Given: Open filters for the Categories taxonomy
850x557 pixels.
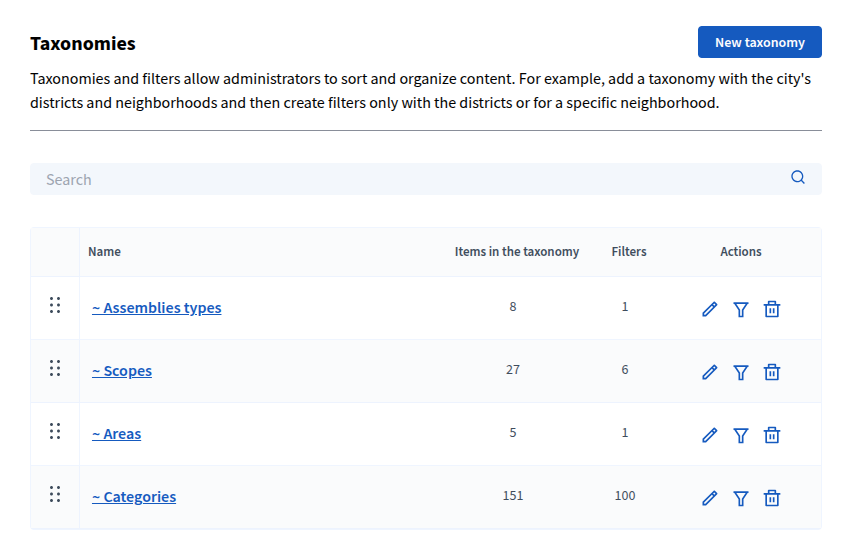Looking at the screenshot, I should coord(741,498).
